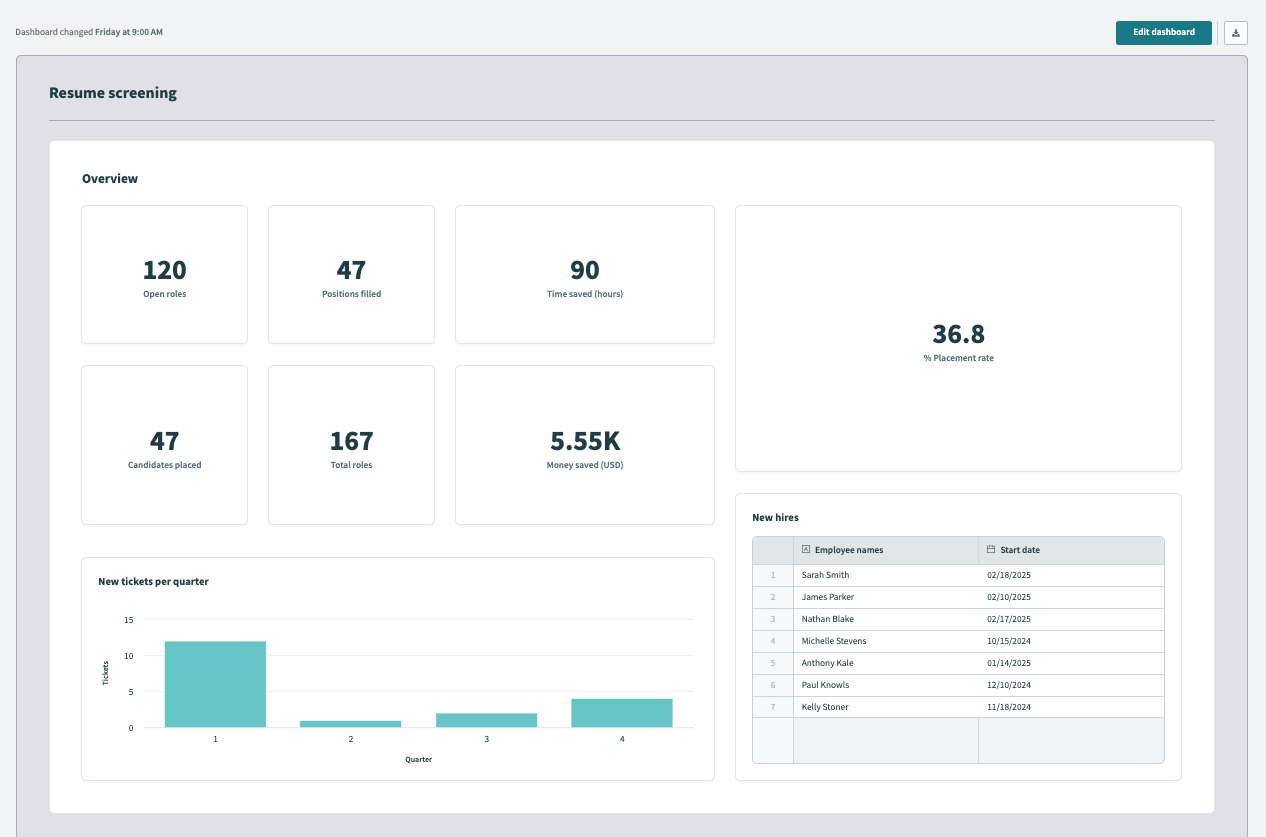Click the Candidates placed card
This screenshot has height=837, width=1266.
(x=164, y=445)
